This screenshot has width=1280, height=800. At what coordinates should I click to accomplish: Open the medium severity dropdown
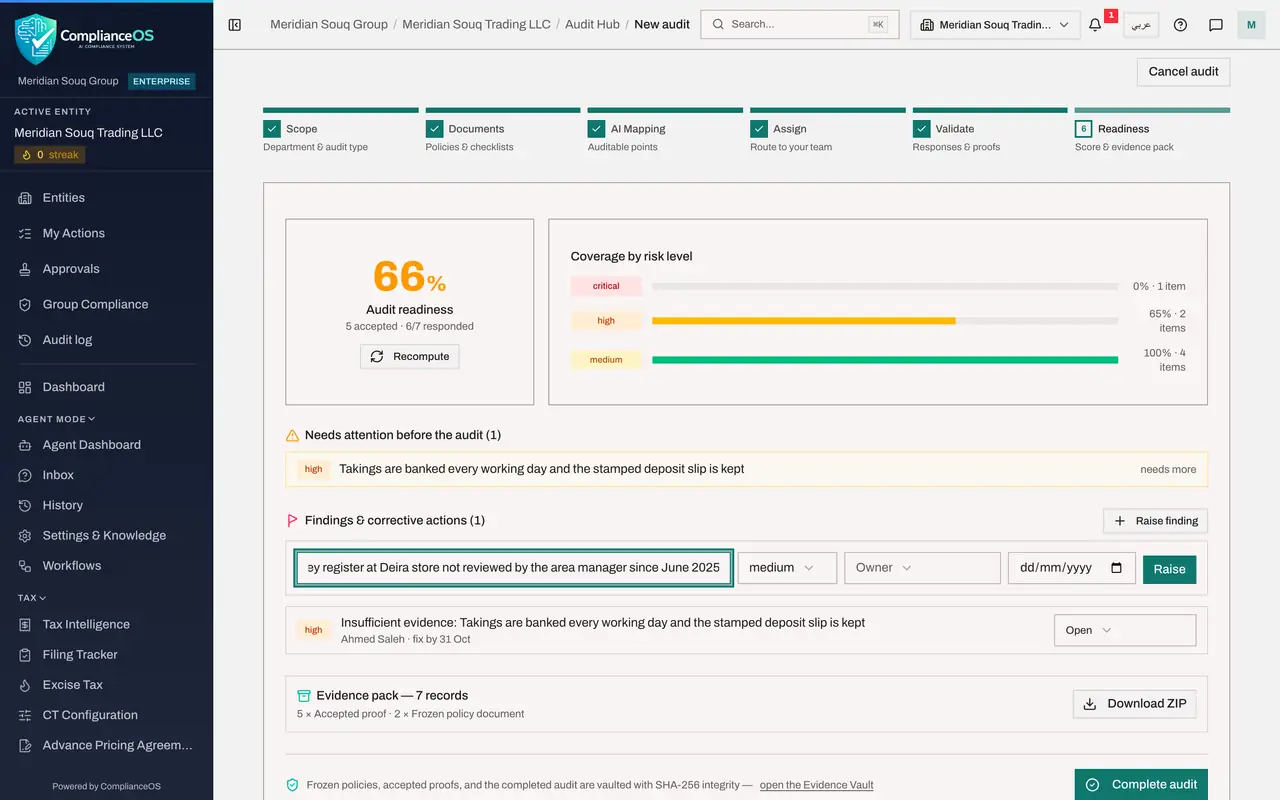788,568
